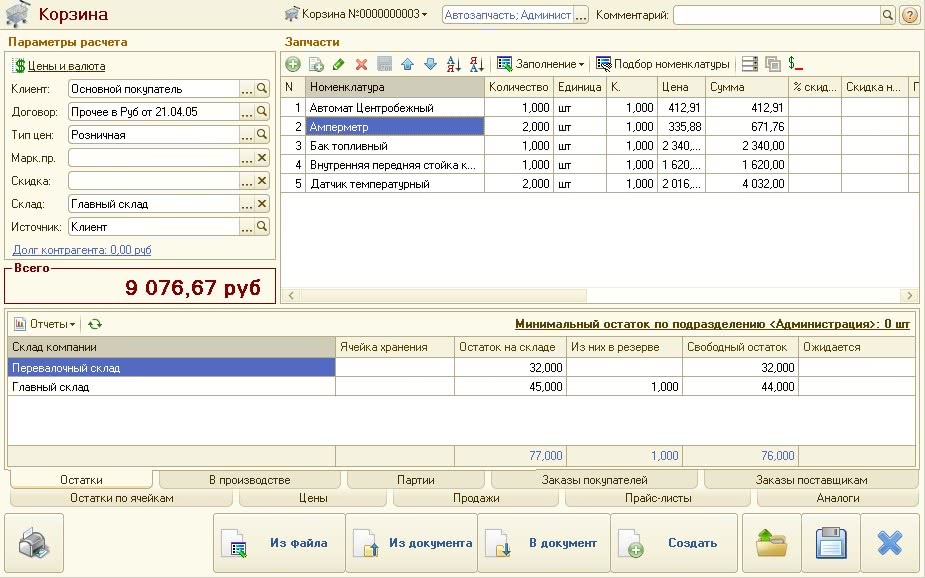Switch to the Заказы покупателей tab
The height and width of the screenshot is (578, 925).
pos(595,480)
